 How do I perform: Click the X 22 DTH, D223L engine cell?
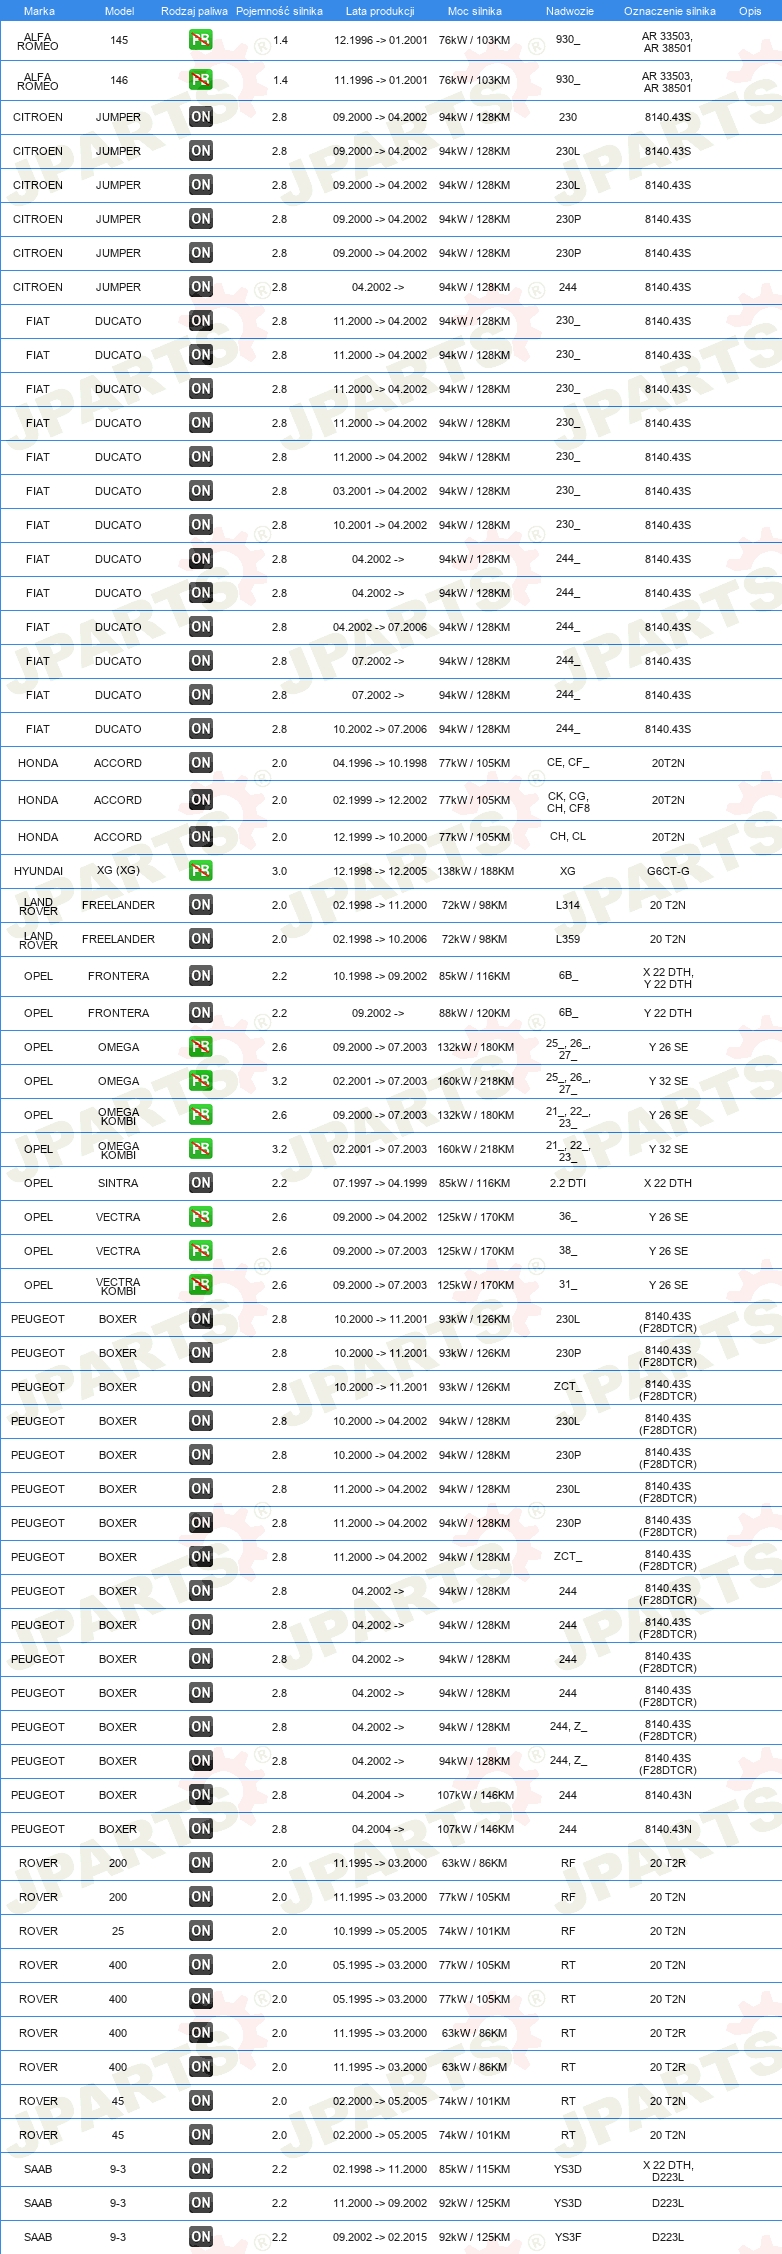668,2171
